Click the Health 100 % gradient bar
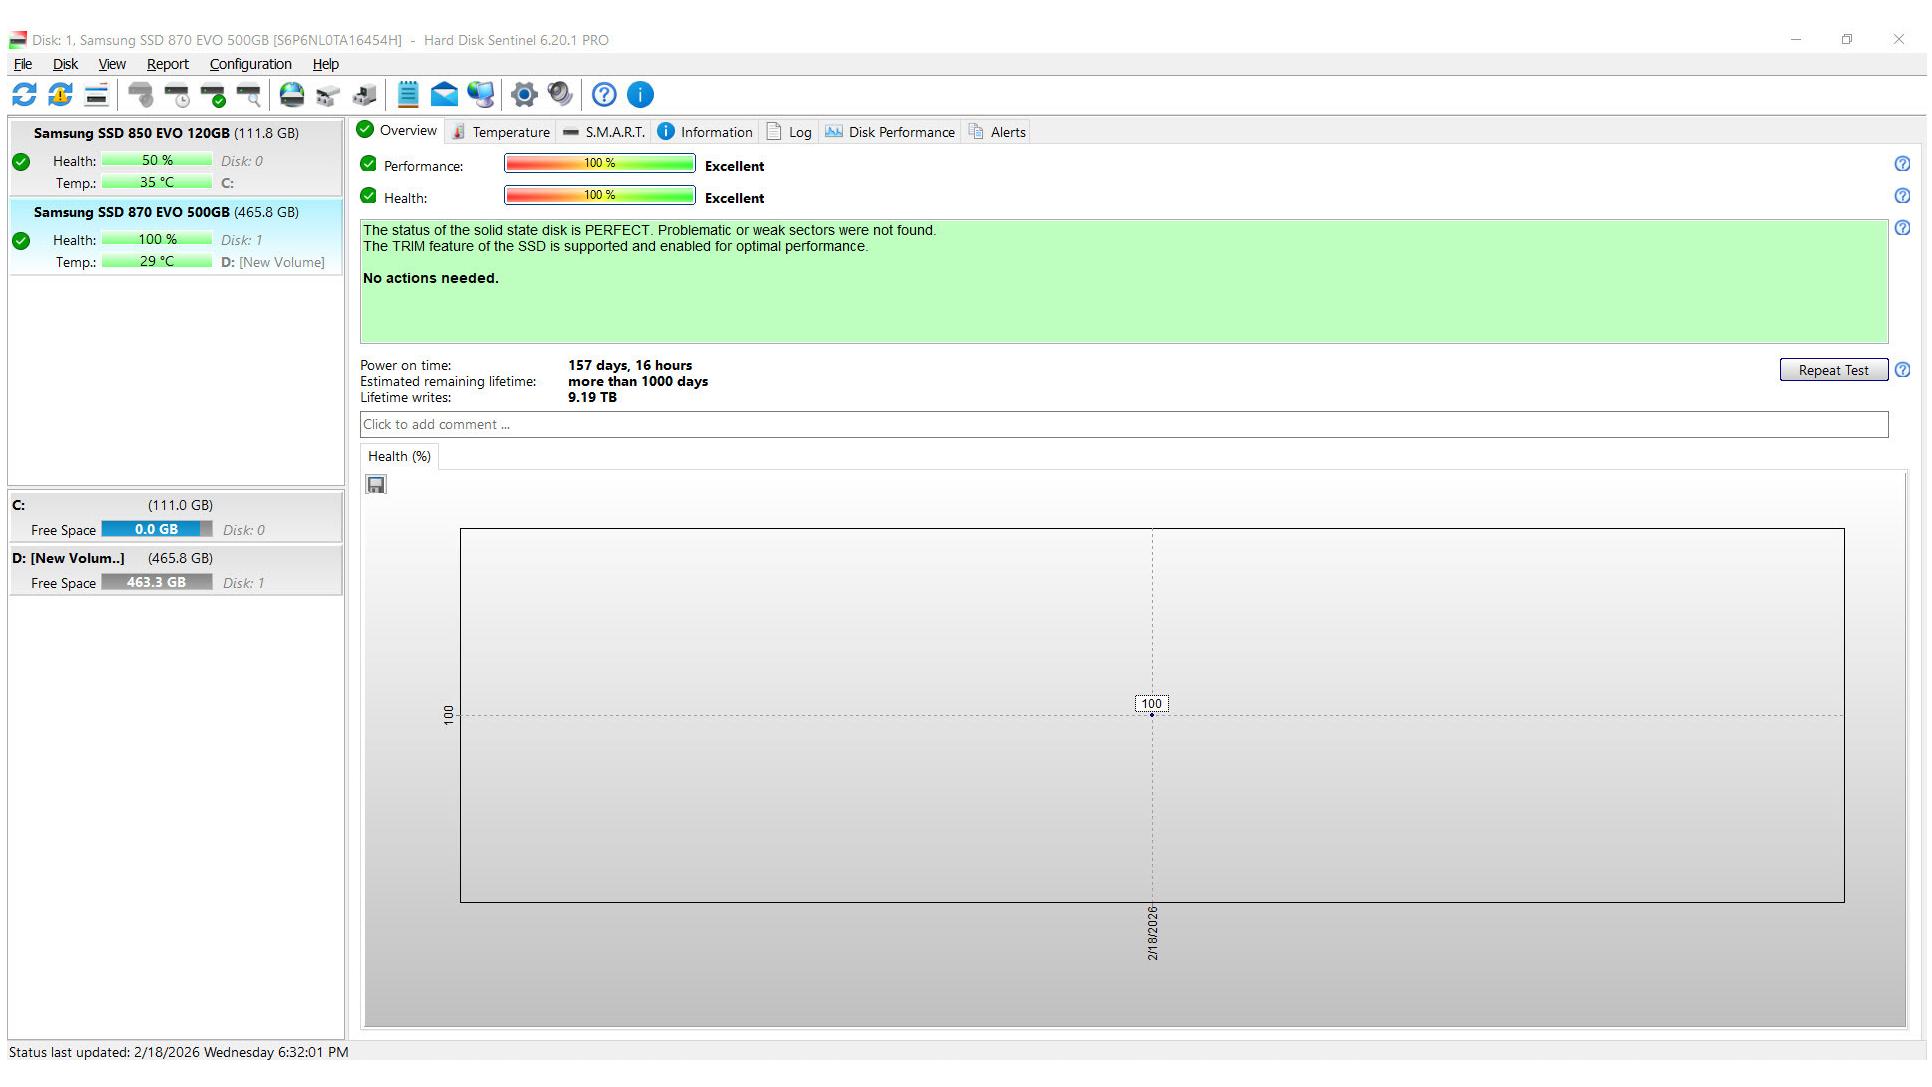Image resolution: width=1932 pixels, height=1087 pixels. pos(599,196)
